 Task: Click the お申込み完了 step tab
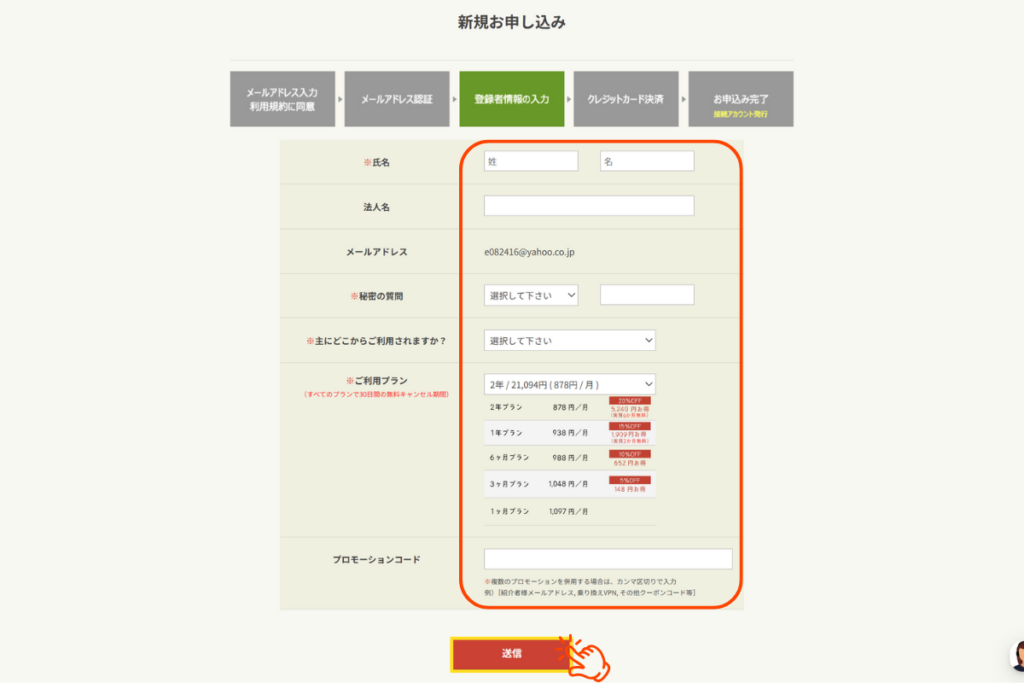(x=740, y=99)
